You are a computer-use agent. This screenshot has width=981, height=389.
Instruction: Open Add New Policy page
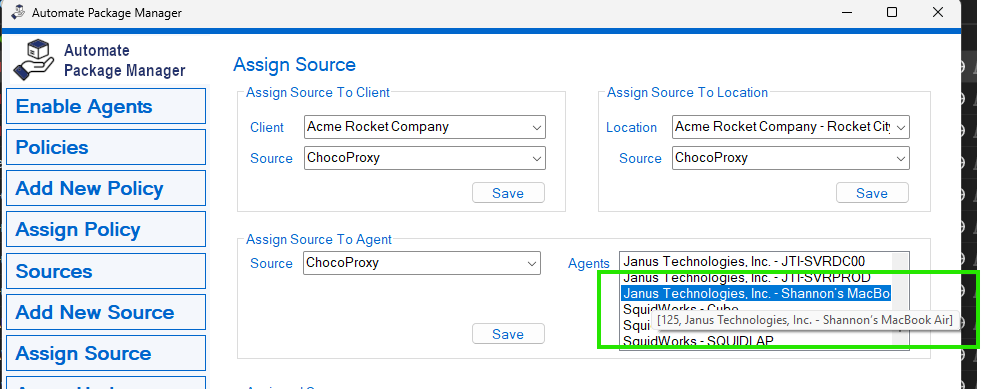tap(106, 189)
